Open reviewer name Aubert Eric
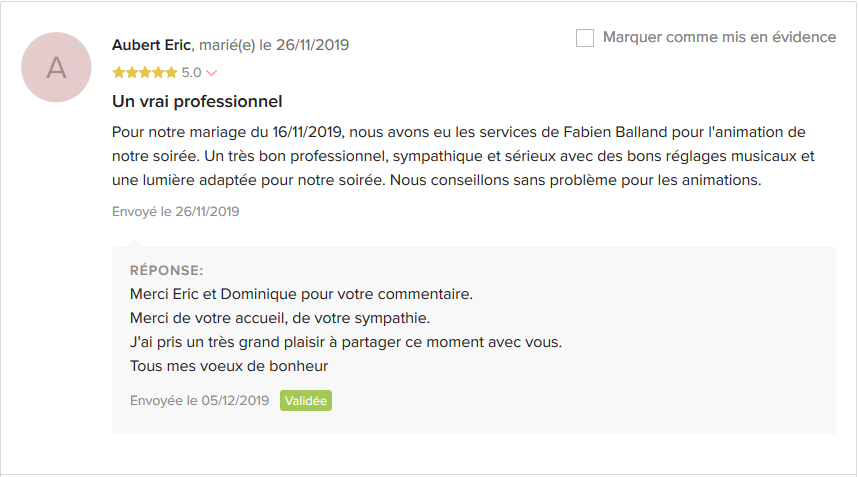This screenshot has height=477, width=859. pyautogui.click(x=151, y=45)
